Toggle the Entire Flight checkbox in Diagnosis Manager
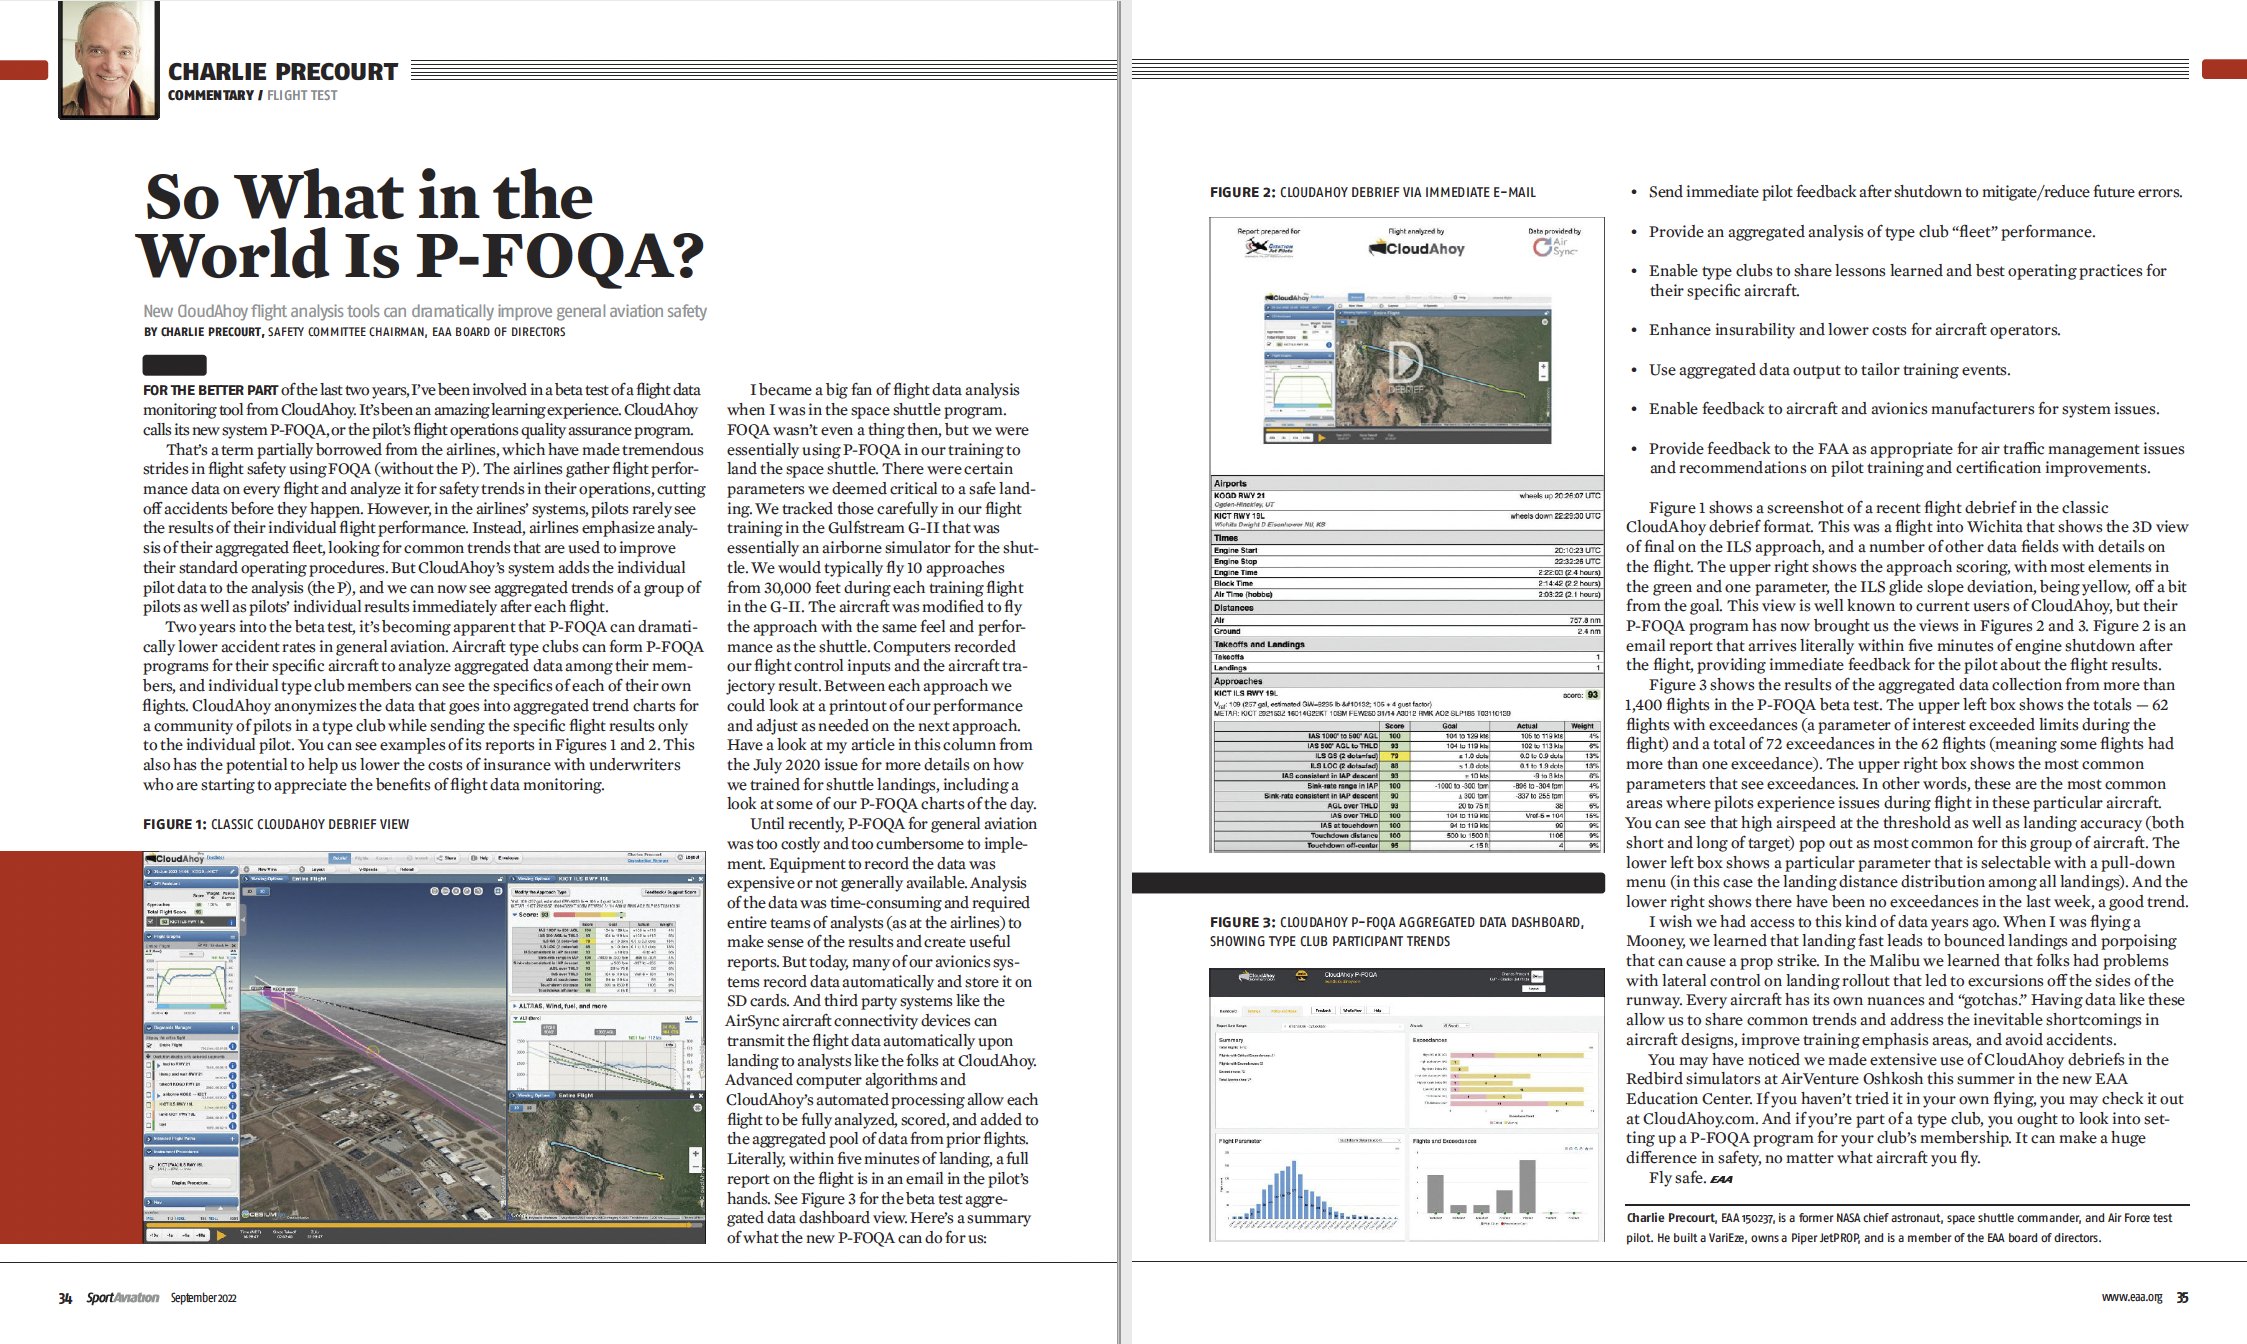The image size is (2247, 1344). point(149,1045)
